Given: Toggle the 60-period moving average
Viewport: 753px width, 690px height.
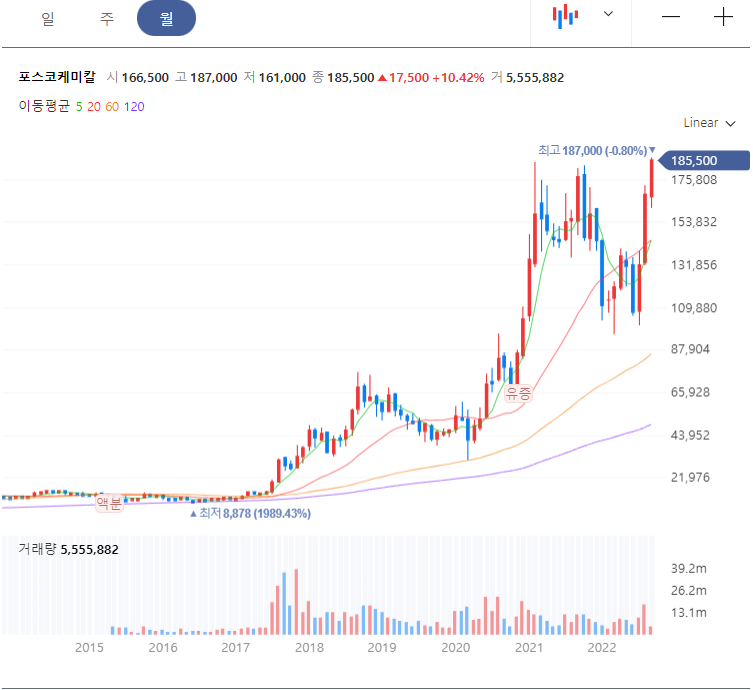Looking at the screenshot, I should [112, 107].
